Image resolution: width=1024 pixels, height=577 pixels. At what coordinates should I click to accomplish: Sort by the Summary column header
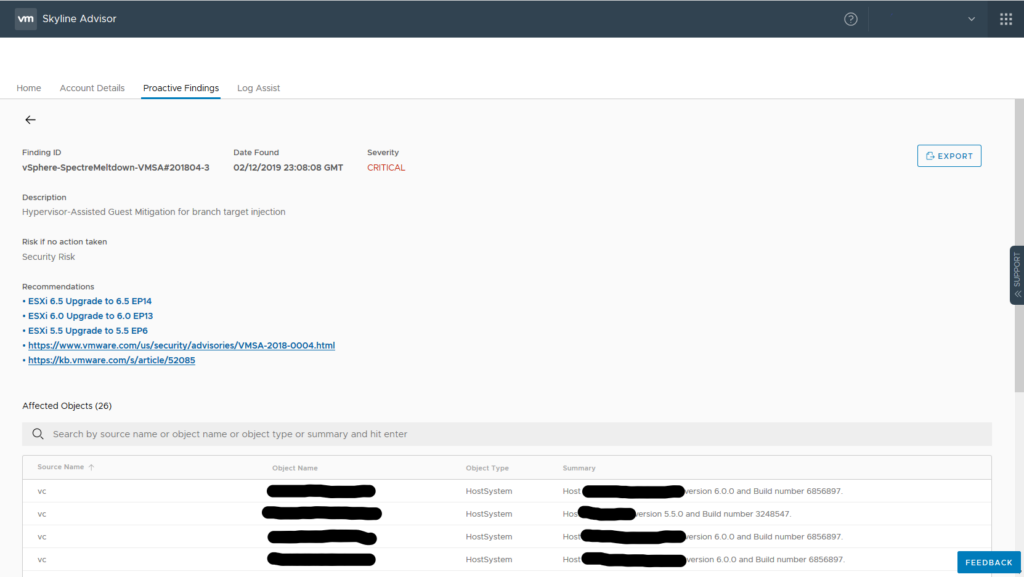tap(579, 468)
